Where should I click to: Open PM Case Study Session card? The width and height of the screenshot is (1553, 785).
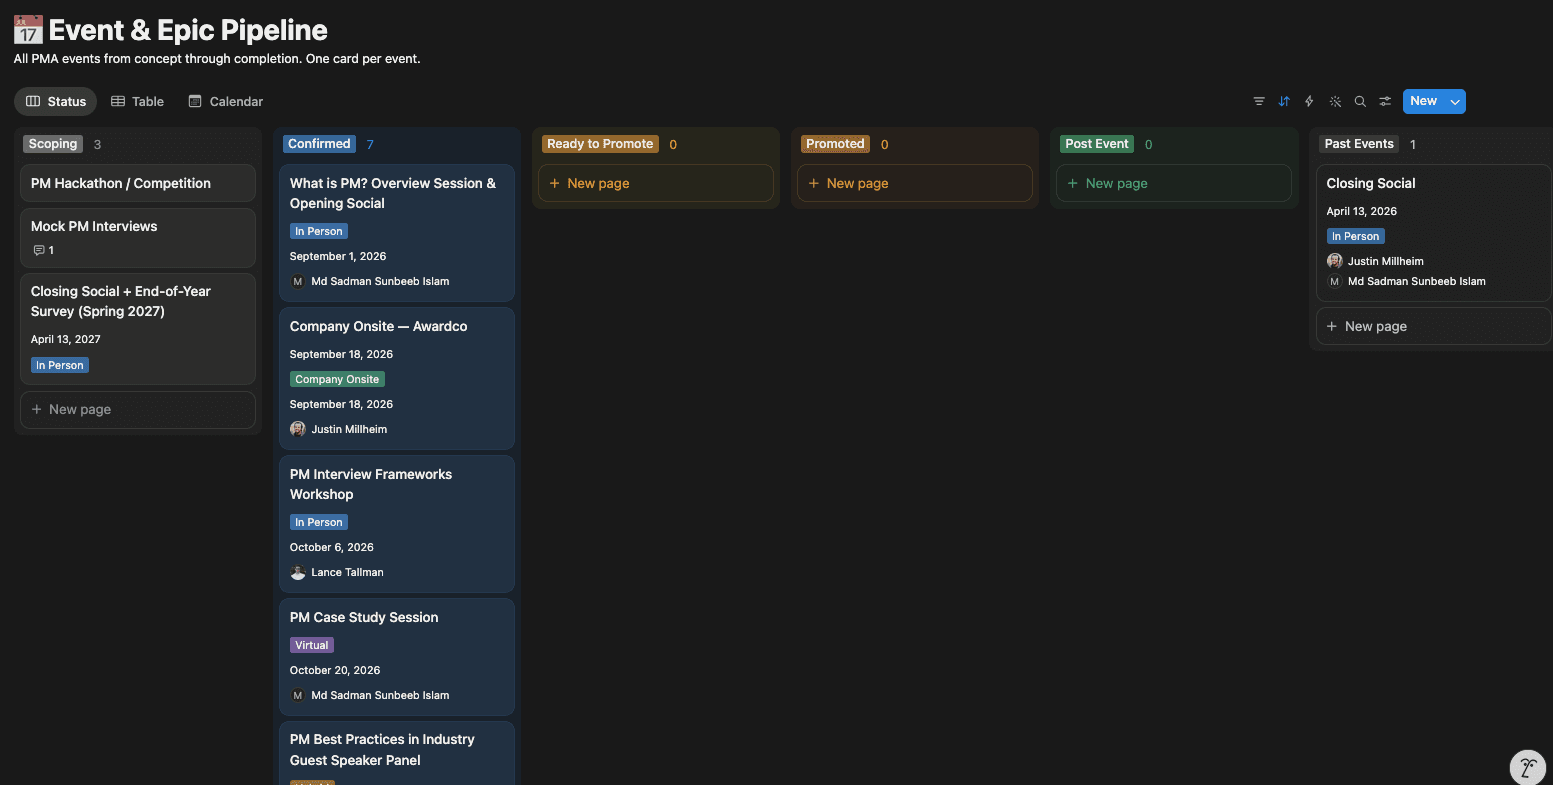click(397, 657)
